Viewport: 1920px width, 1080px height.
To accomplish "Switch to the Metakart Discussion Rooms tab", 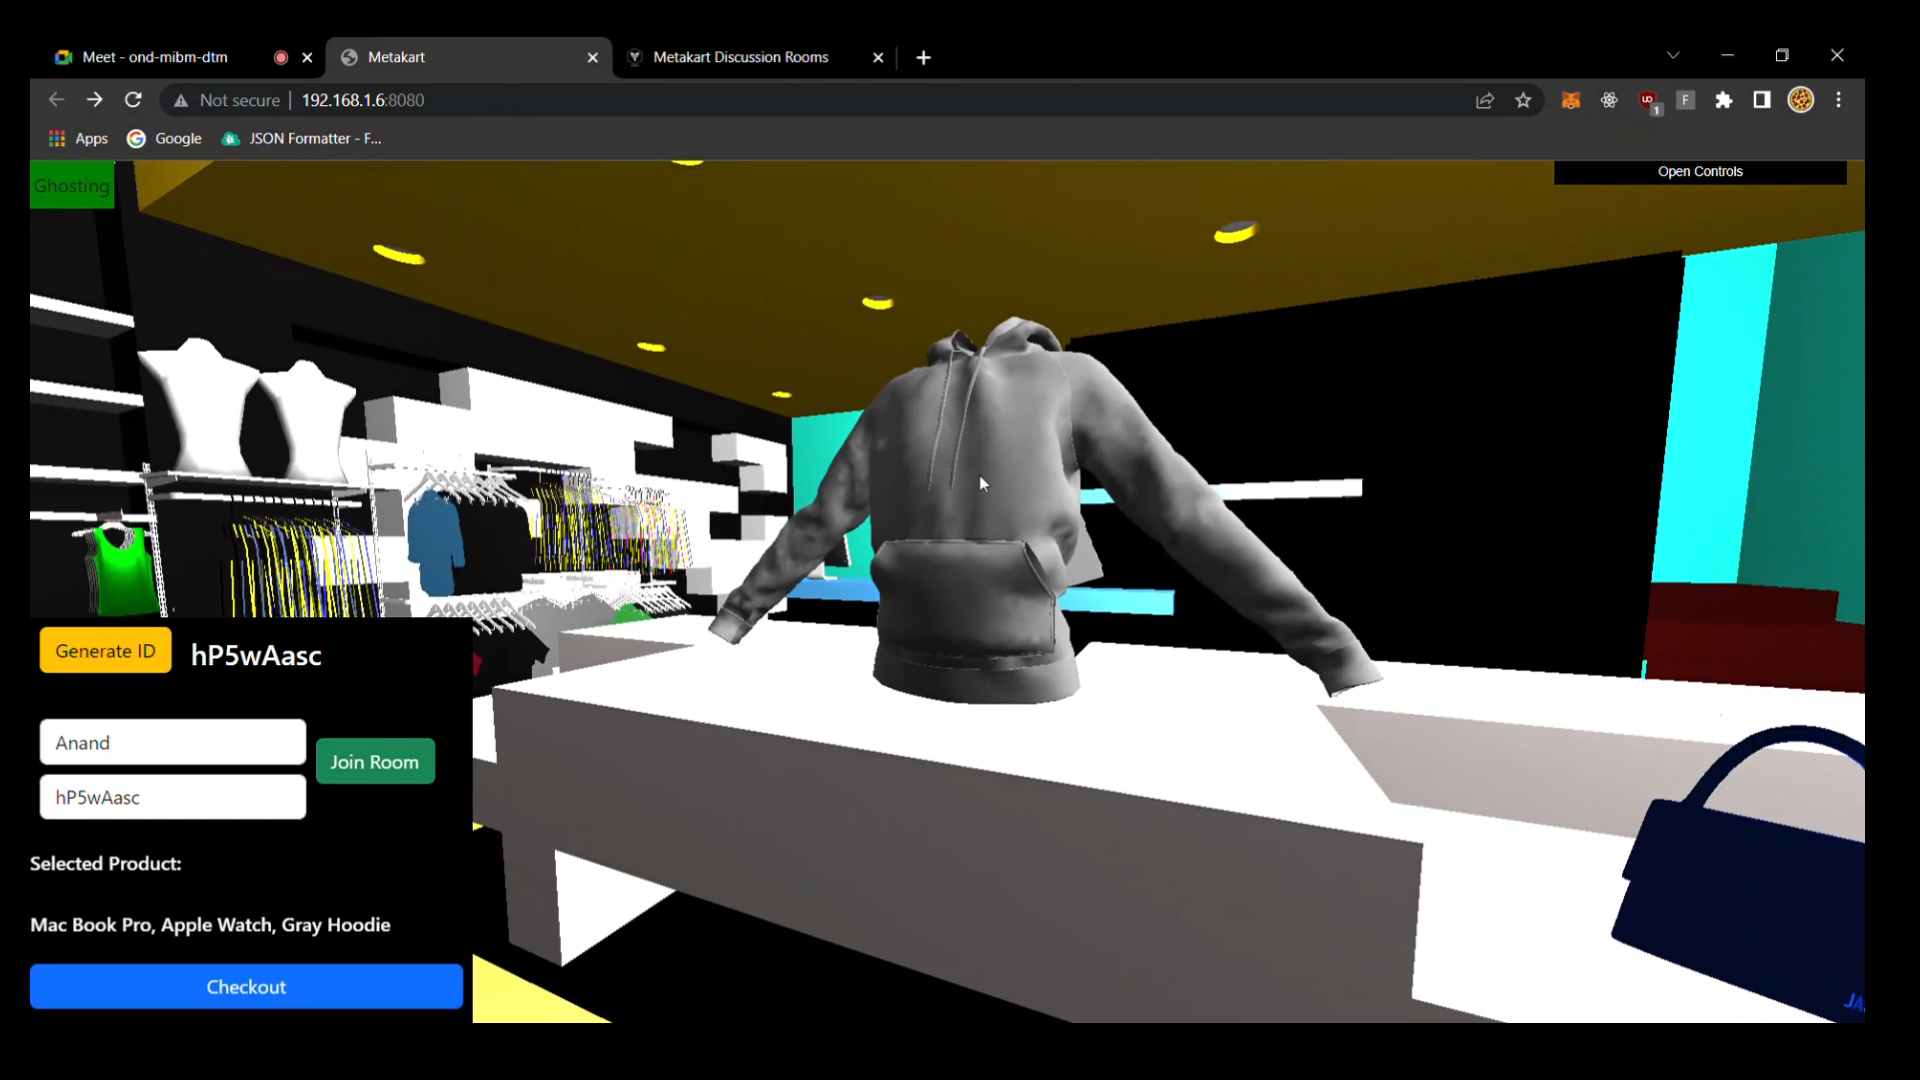I will tap(740, 58).
